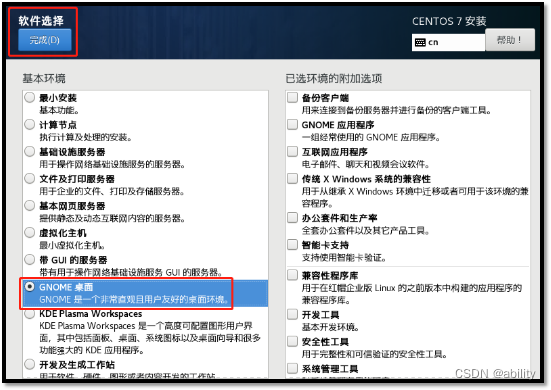The width and height of the screenshot is (551, 390).
Task: Open help with the 帮助! button
Action: point(510,40)
